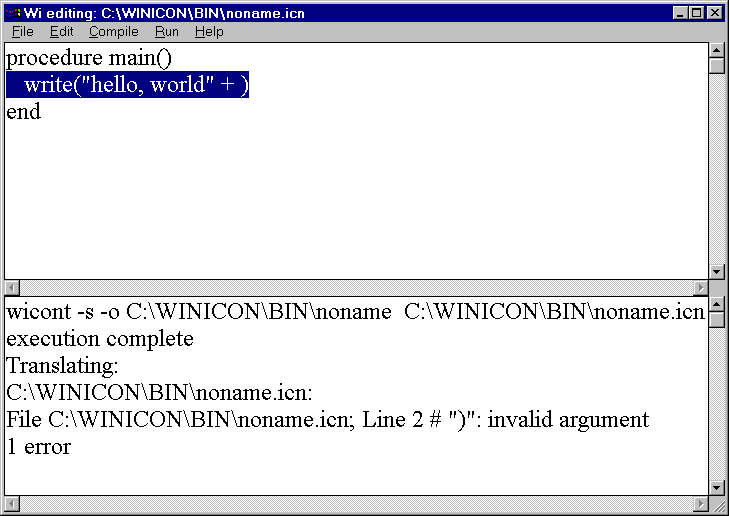Open the Run menu
Screen dimensions: 729x516
click(x=167, y=32)
